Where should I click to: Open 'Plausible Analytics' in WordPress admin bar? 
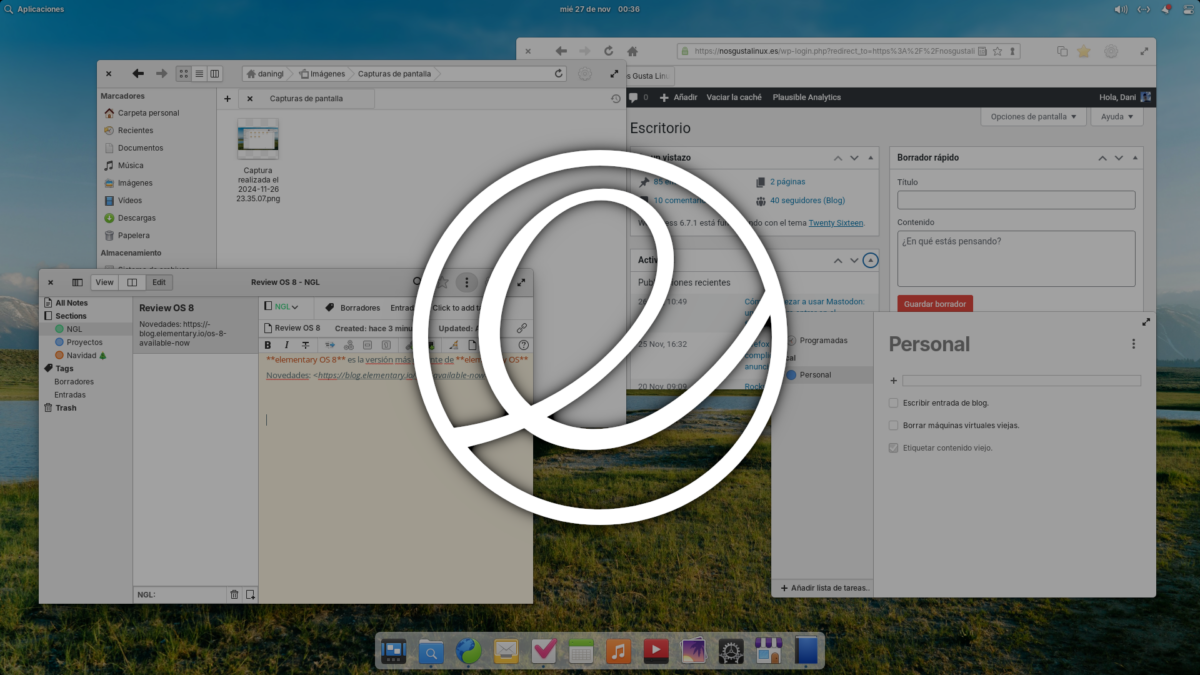(806, 98)
